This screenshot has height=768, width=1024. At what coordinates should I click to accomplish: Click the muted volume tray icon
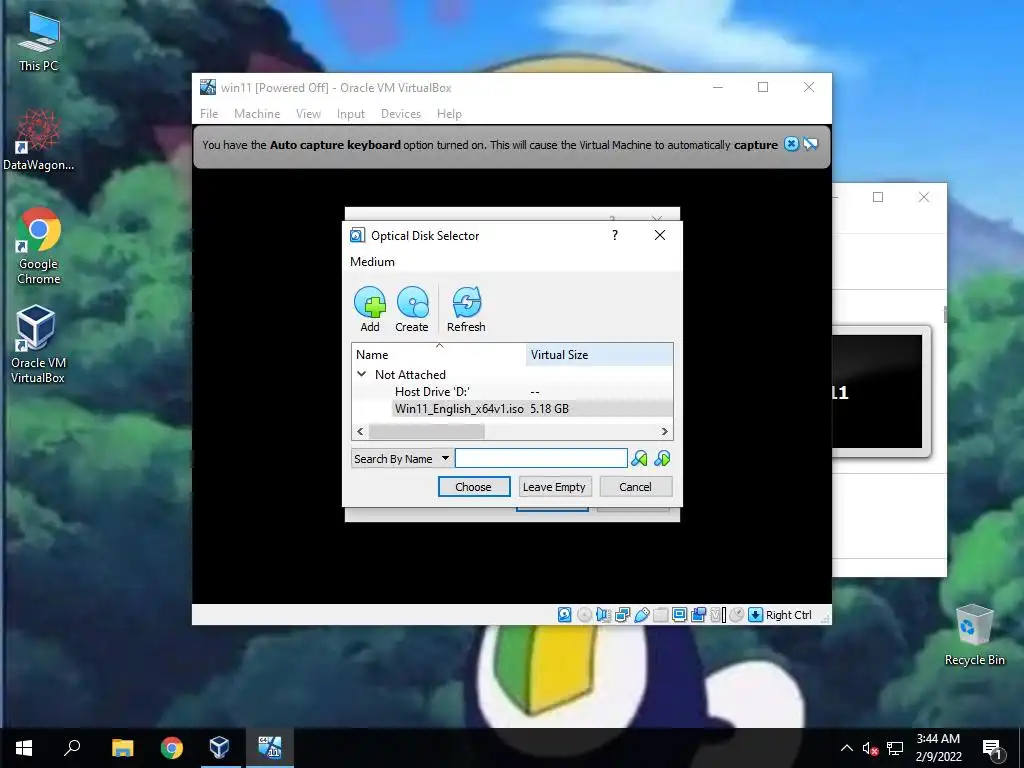coord(870,748)
